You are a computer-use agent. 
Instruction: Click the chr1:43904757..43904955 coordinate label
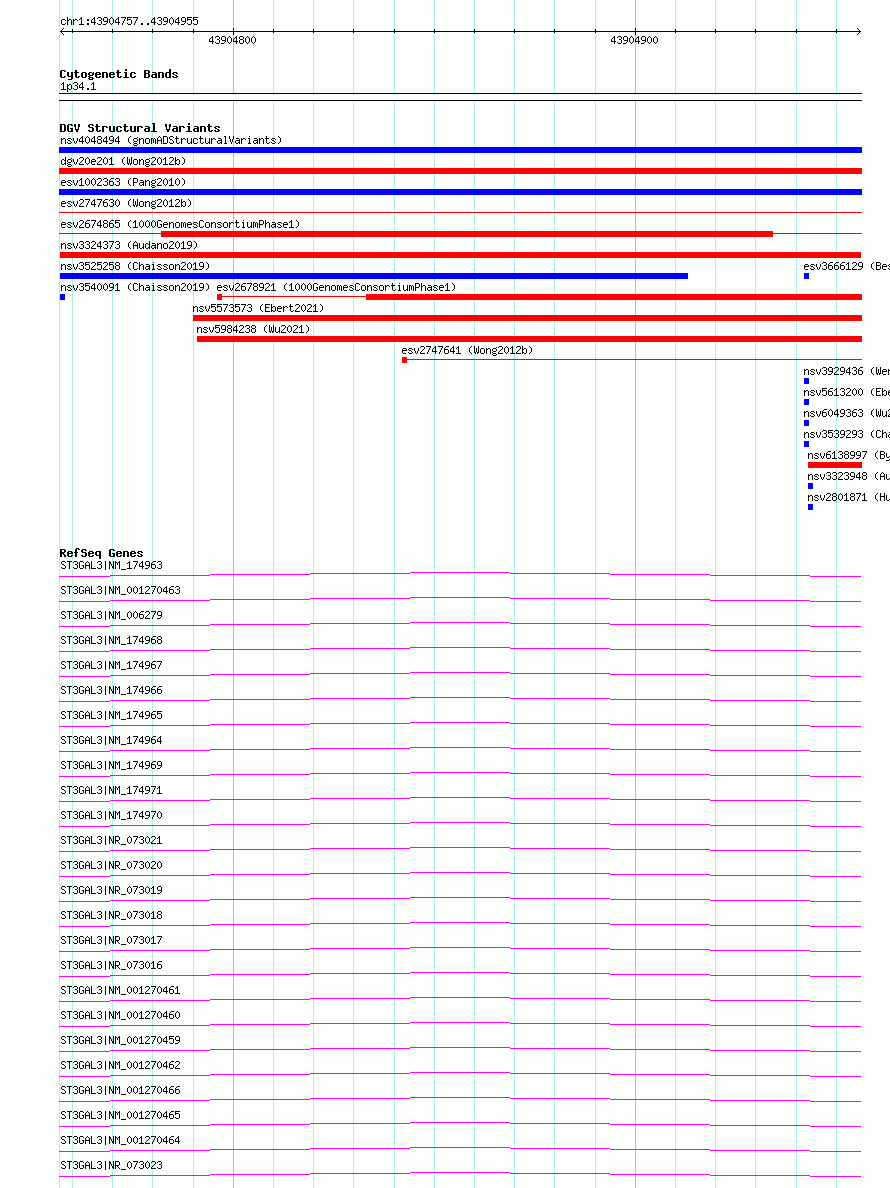point(129,21)
